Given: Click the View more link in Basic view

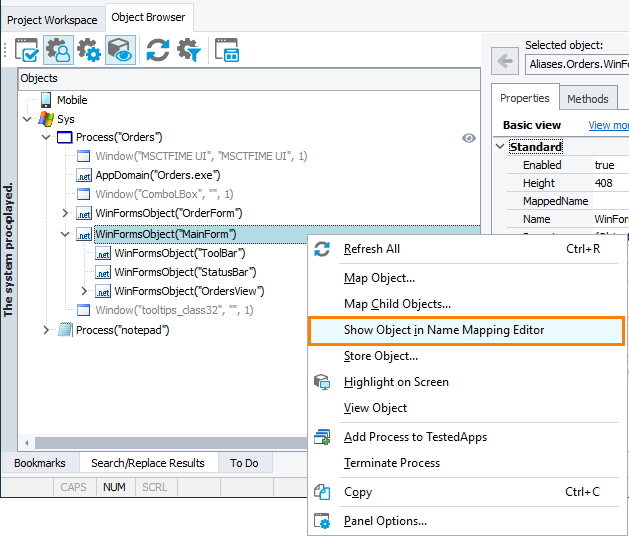Looking at the screenshot, I should coord(608,125).
